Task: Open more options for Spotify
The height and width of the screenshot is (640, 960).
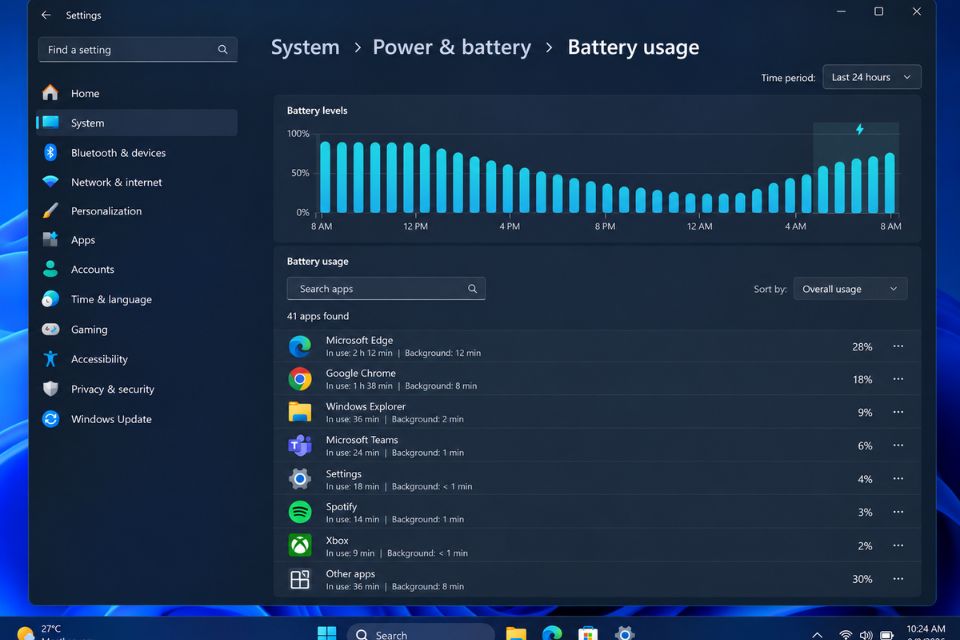Action: coord(898,512)
